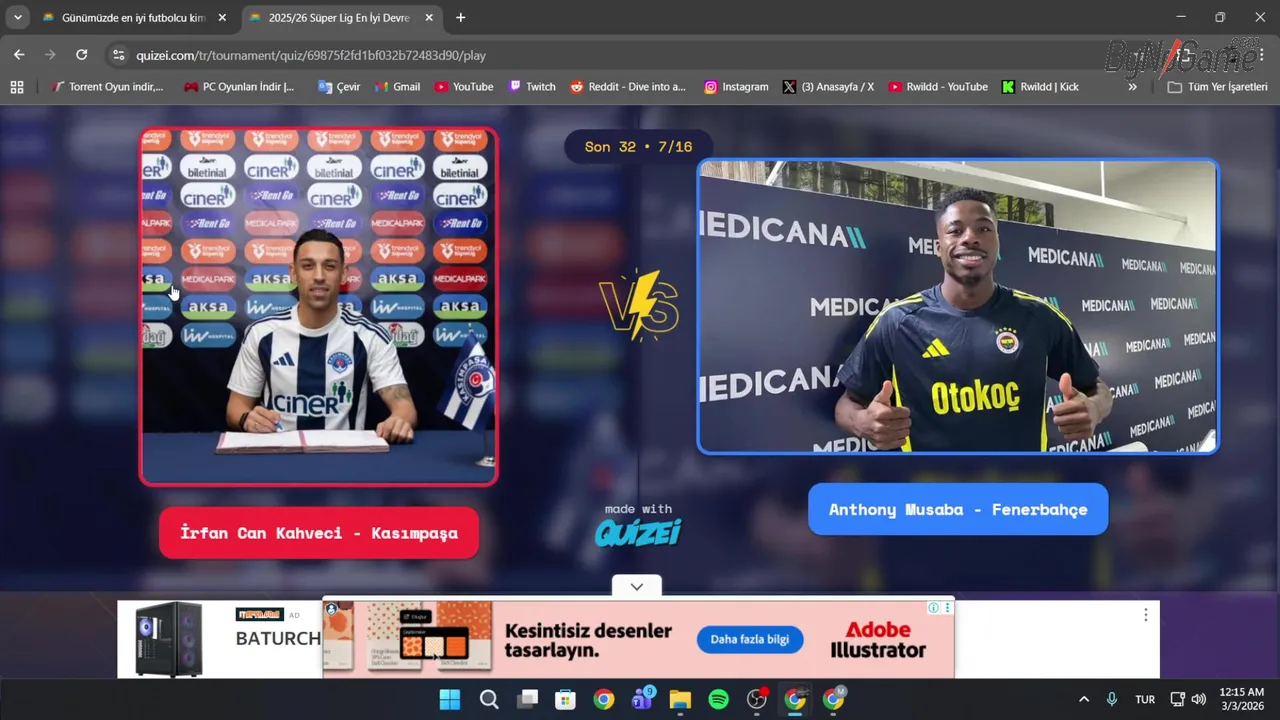Reload the current page
The width and height of the screenshot is (1280, 720).
pyautogui.click(x=82, y=55)
